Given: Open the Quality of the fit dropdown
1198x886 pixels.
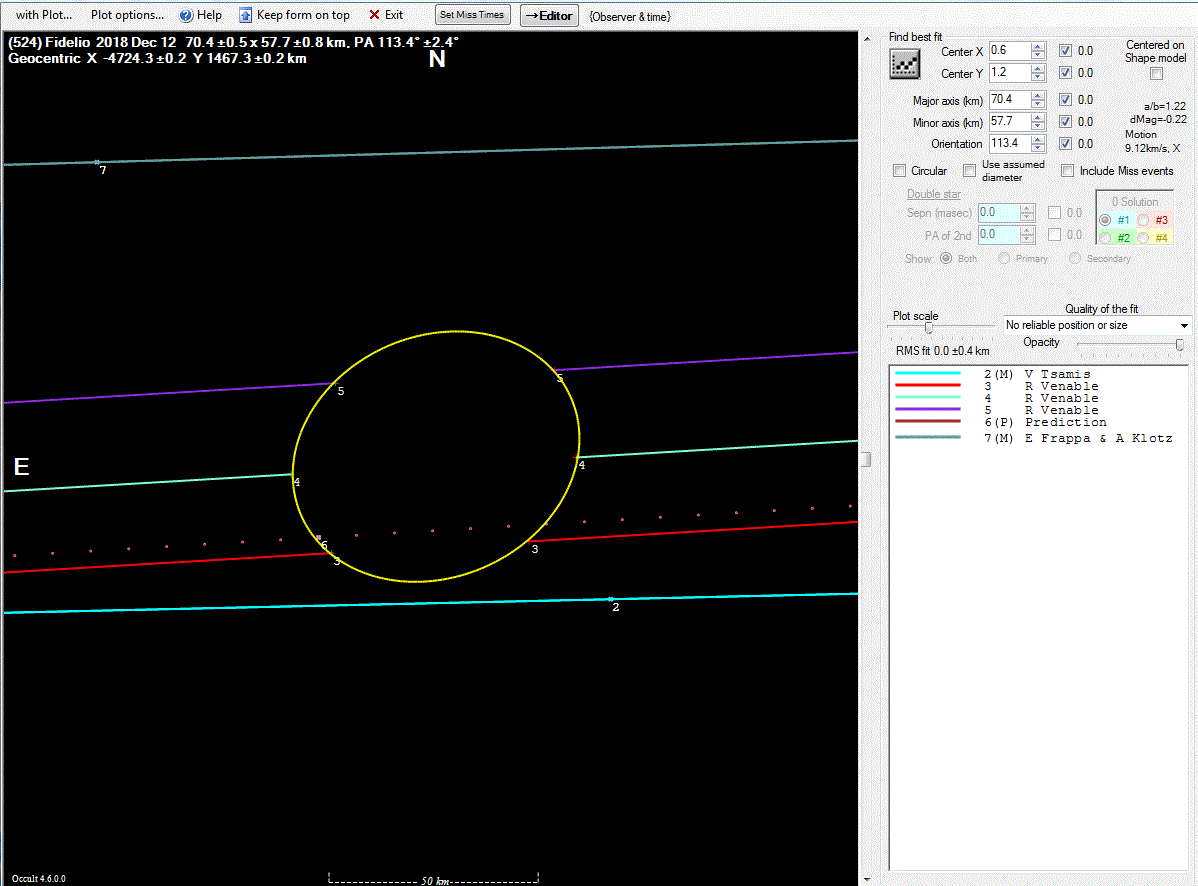Looking at the screenshot, I should tap(1097, 325).
